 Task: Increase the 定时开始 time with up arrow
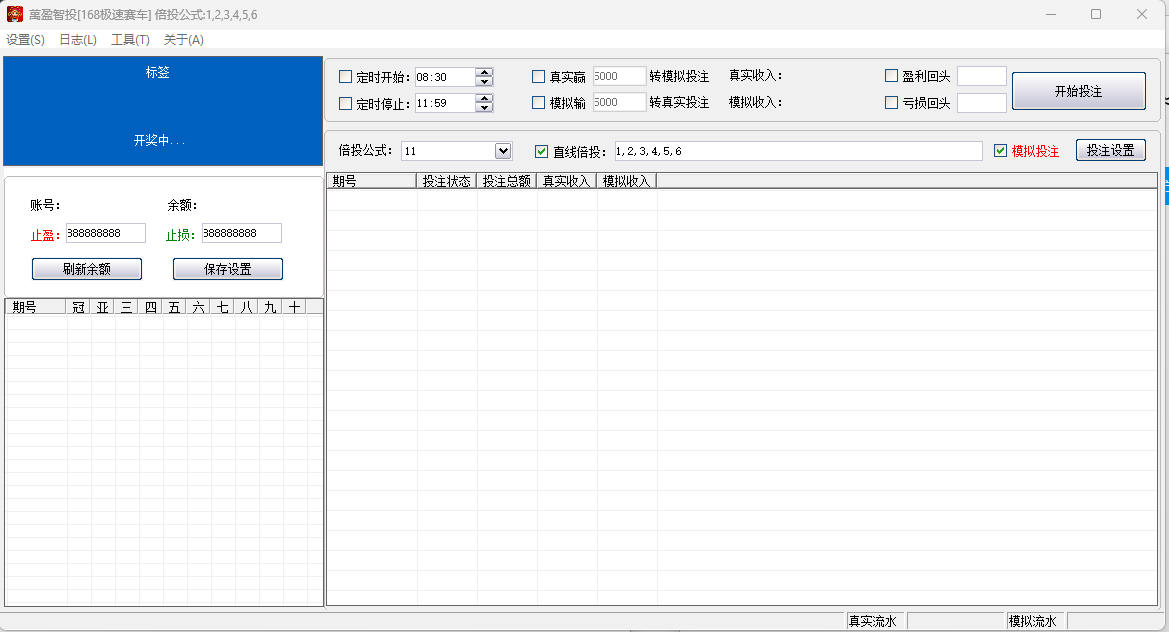485,72
